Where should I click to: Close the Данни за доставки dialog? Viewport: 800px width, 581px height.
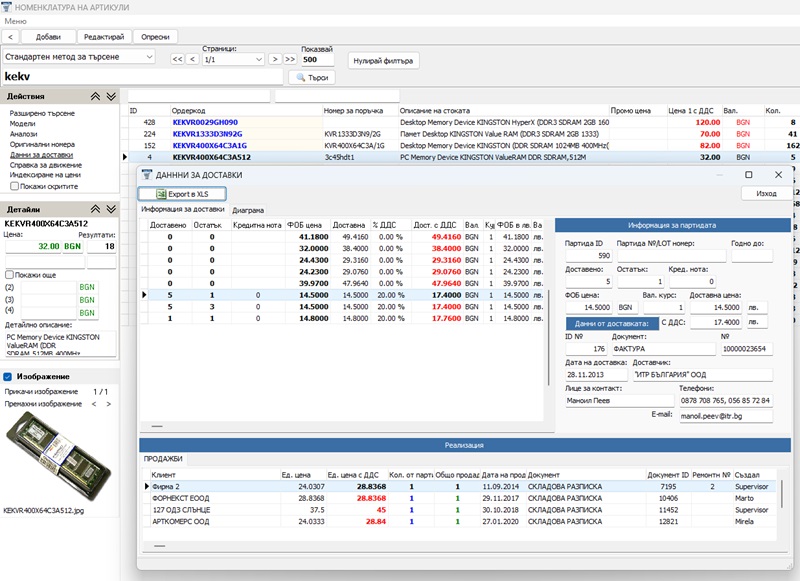click(778, 174)
